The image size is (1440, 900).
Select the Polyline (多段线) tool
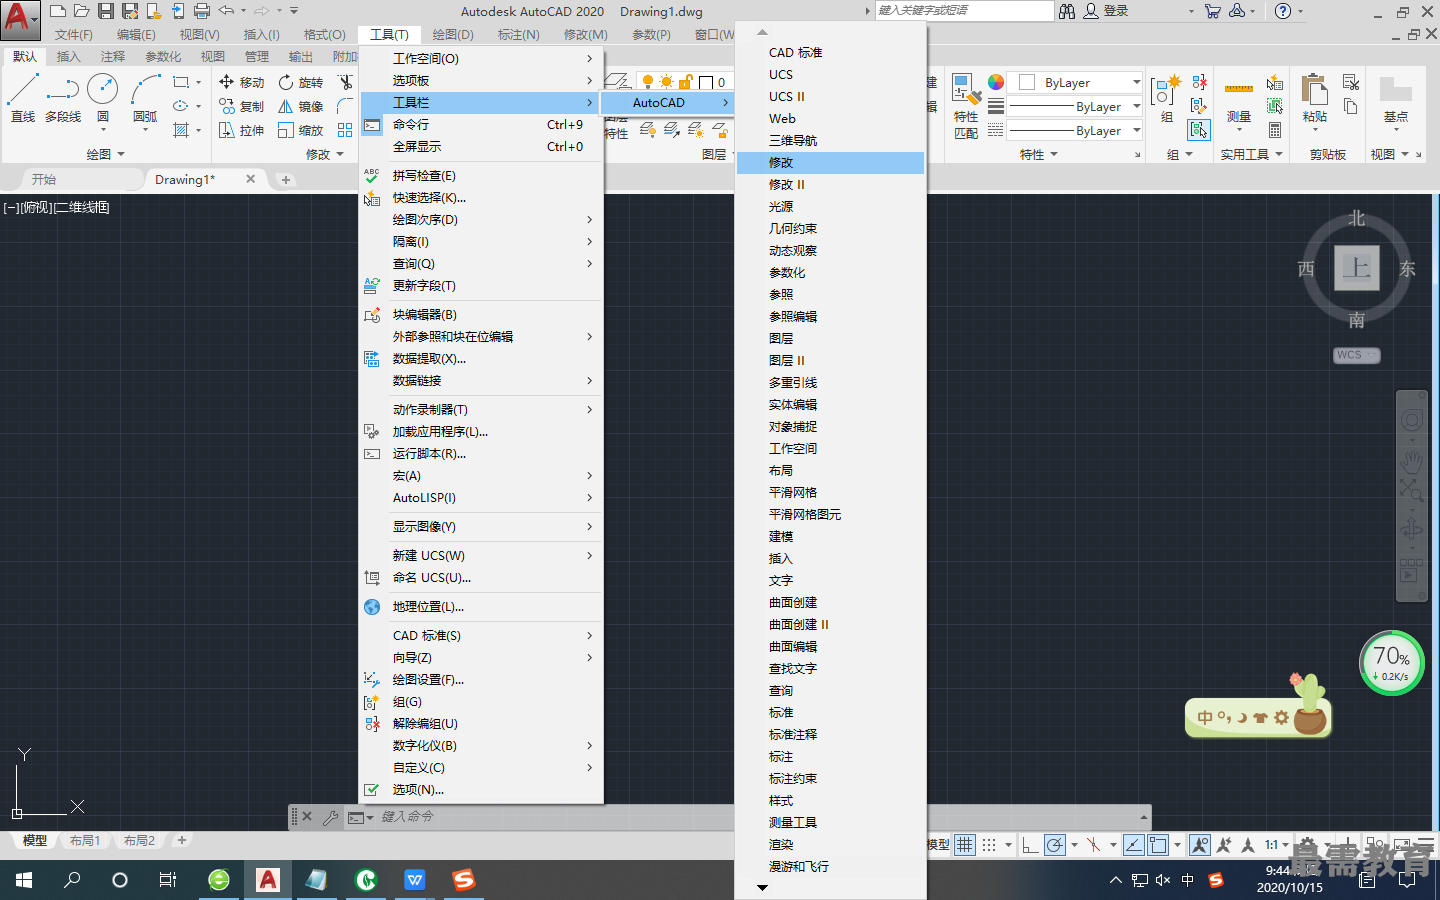tap(63, 99)
